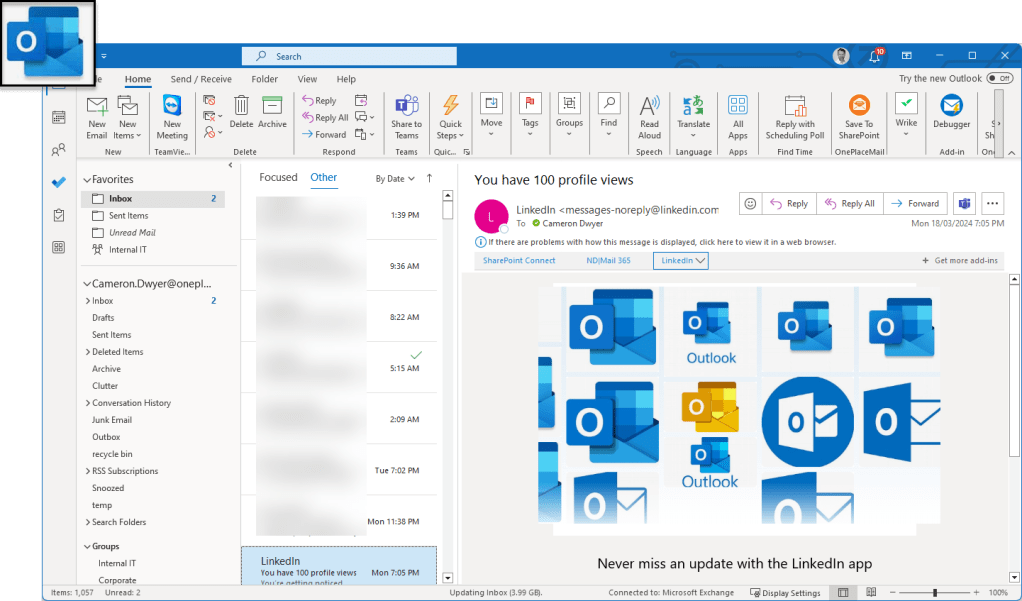Open the By Date sort dropdown
The width and height of the screenshot is (1022, 601).
pos(394,179)
